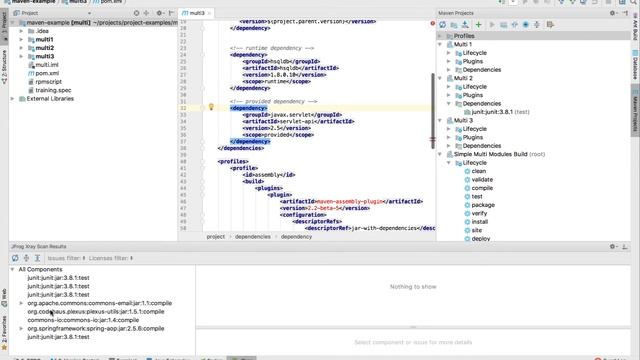Select the install lifecycle goal
The image size is (640, 360).
click(476, 222)
